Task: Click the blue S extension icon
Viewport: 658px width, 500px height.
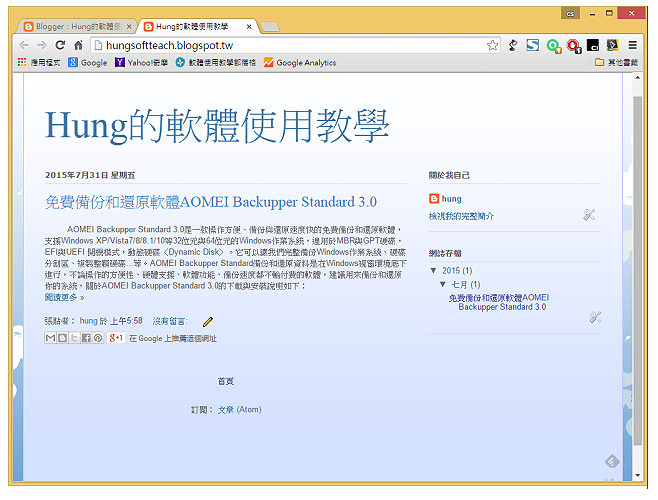Action: (533, 45)
